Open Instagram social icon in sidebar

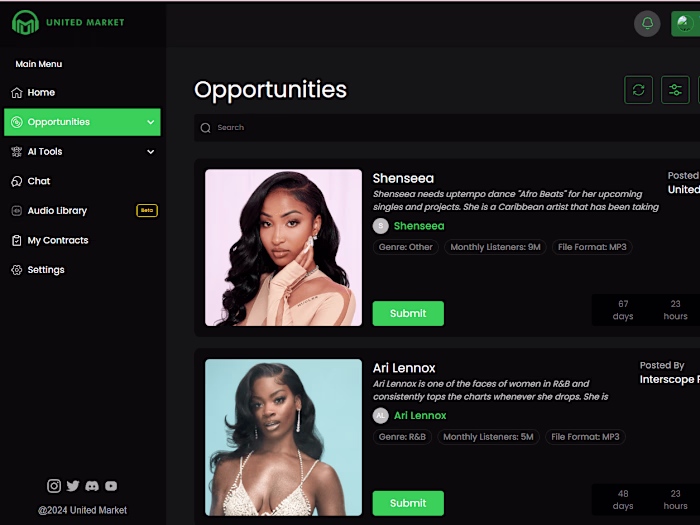point(54,486)
